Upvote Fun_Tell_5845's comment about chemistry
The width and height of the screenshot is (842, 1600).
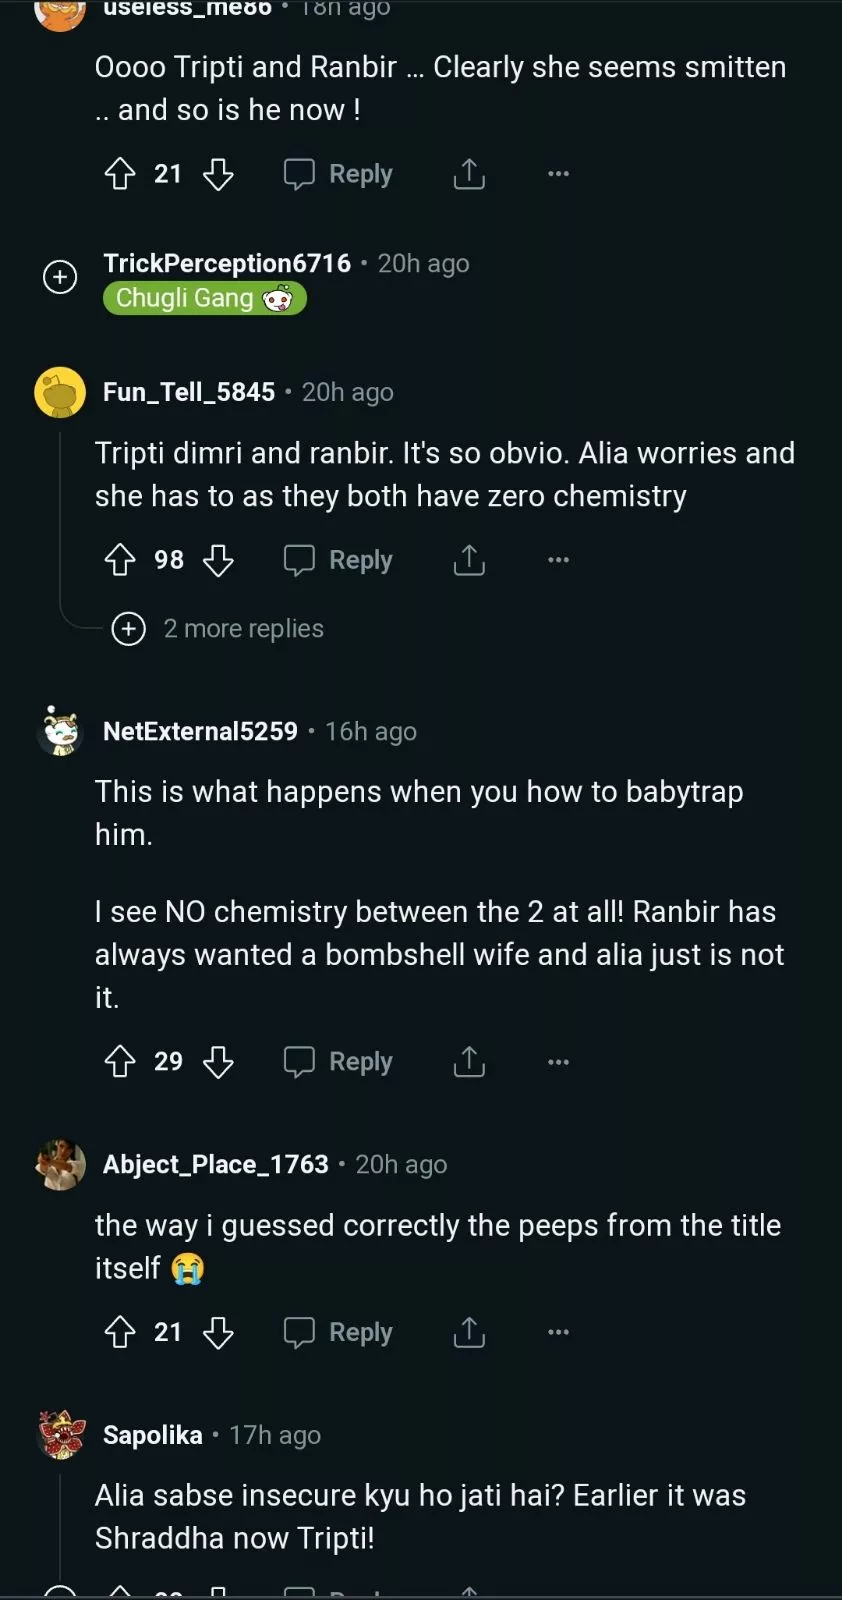[120, 560]
